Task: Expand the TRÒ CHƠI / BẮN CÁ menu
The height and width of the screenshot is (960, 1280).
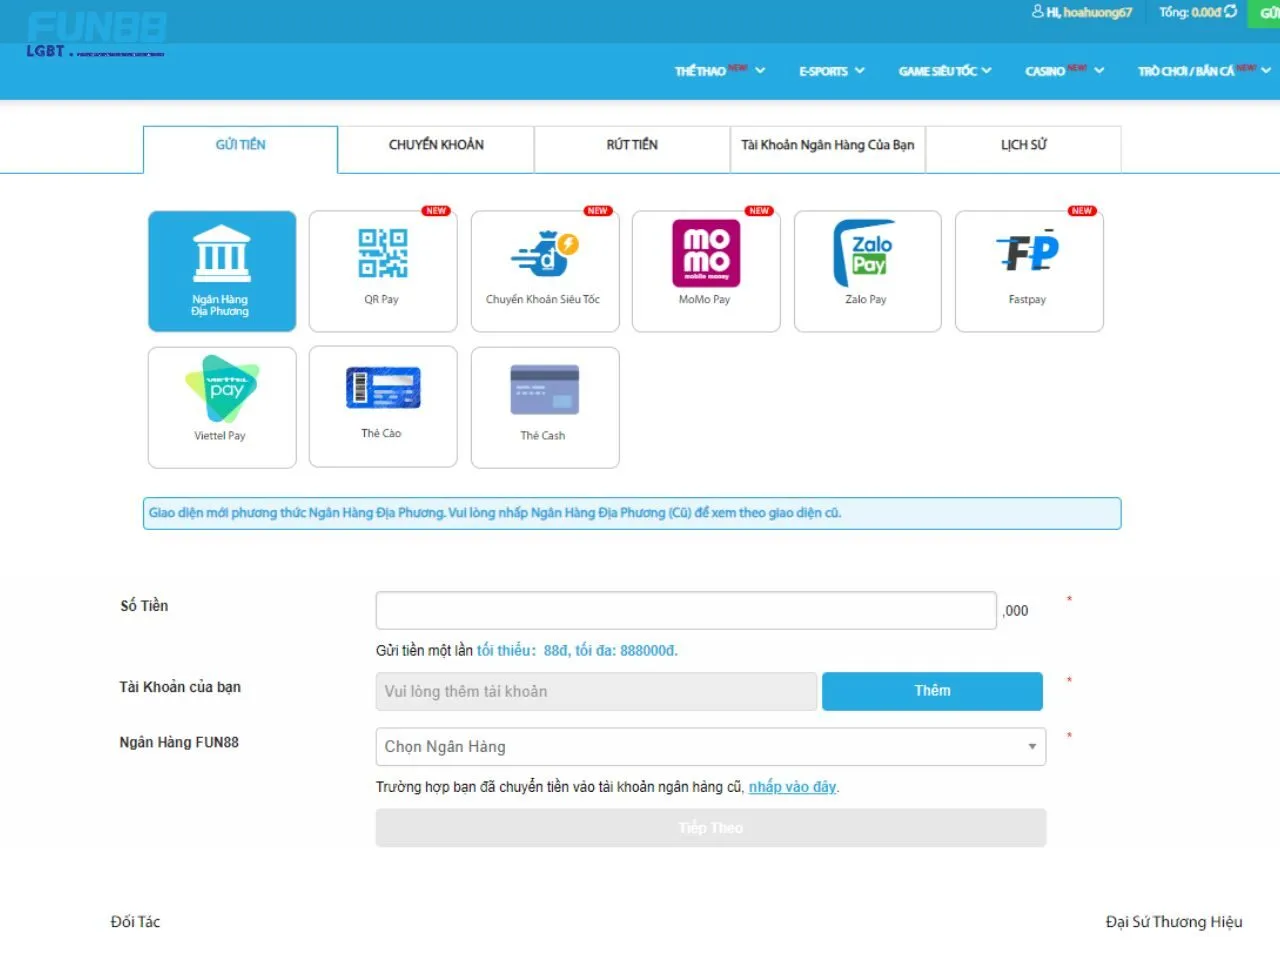Action: [x=1204, y=71]
